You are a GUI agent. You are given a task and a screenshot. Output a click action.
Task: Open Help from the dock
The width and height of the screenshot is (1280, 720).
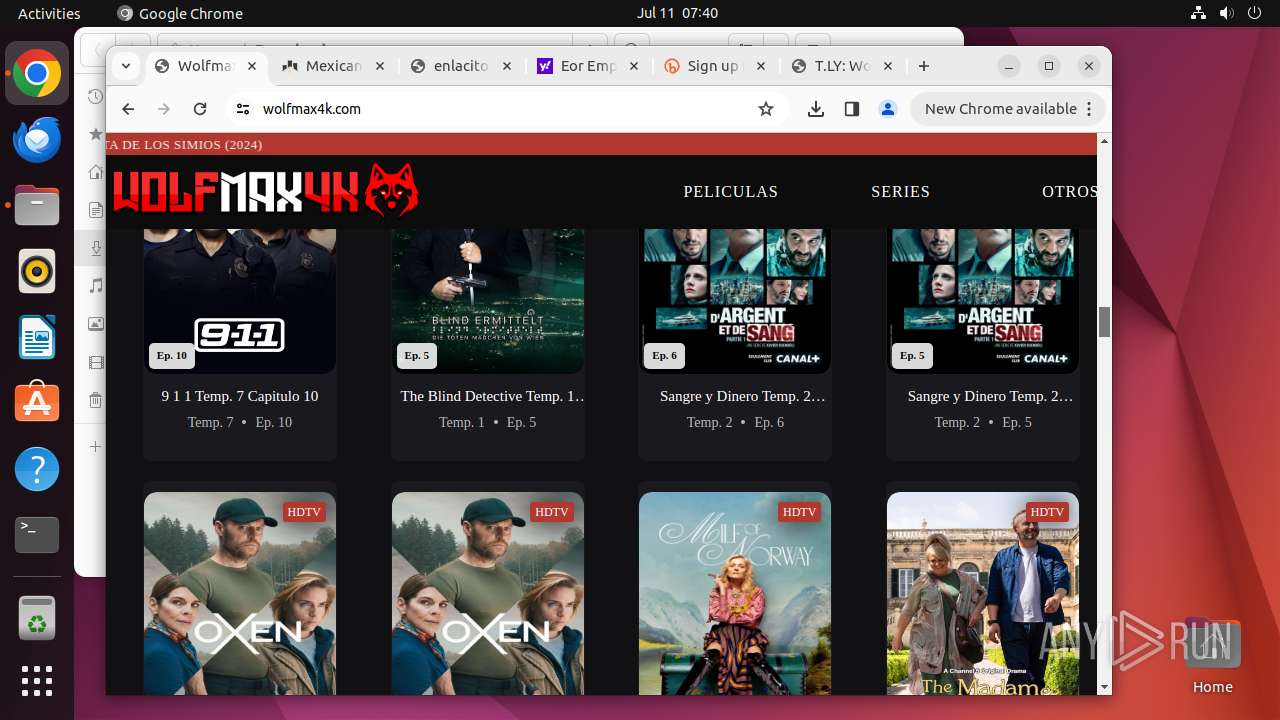37,469
